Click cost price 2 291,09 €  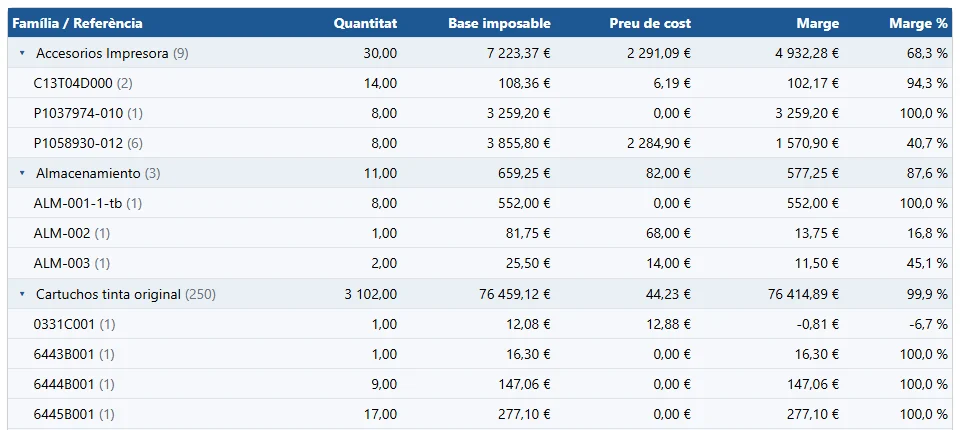[659, 53]
